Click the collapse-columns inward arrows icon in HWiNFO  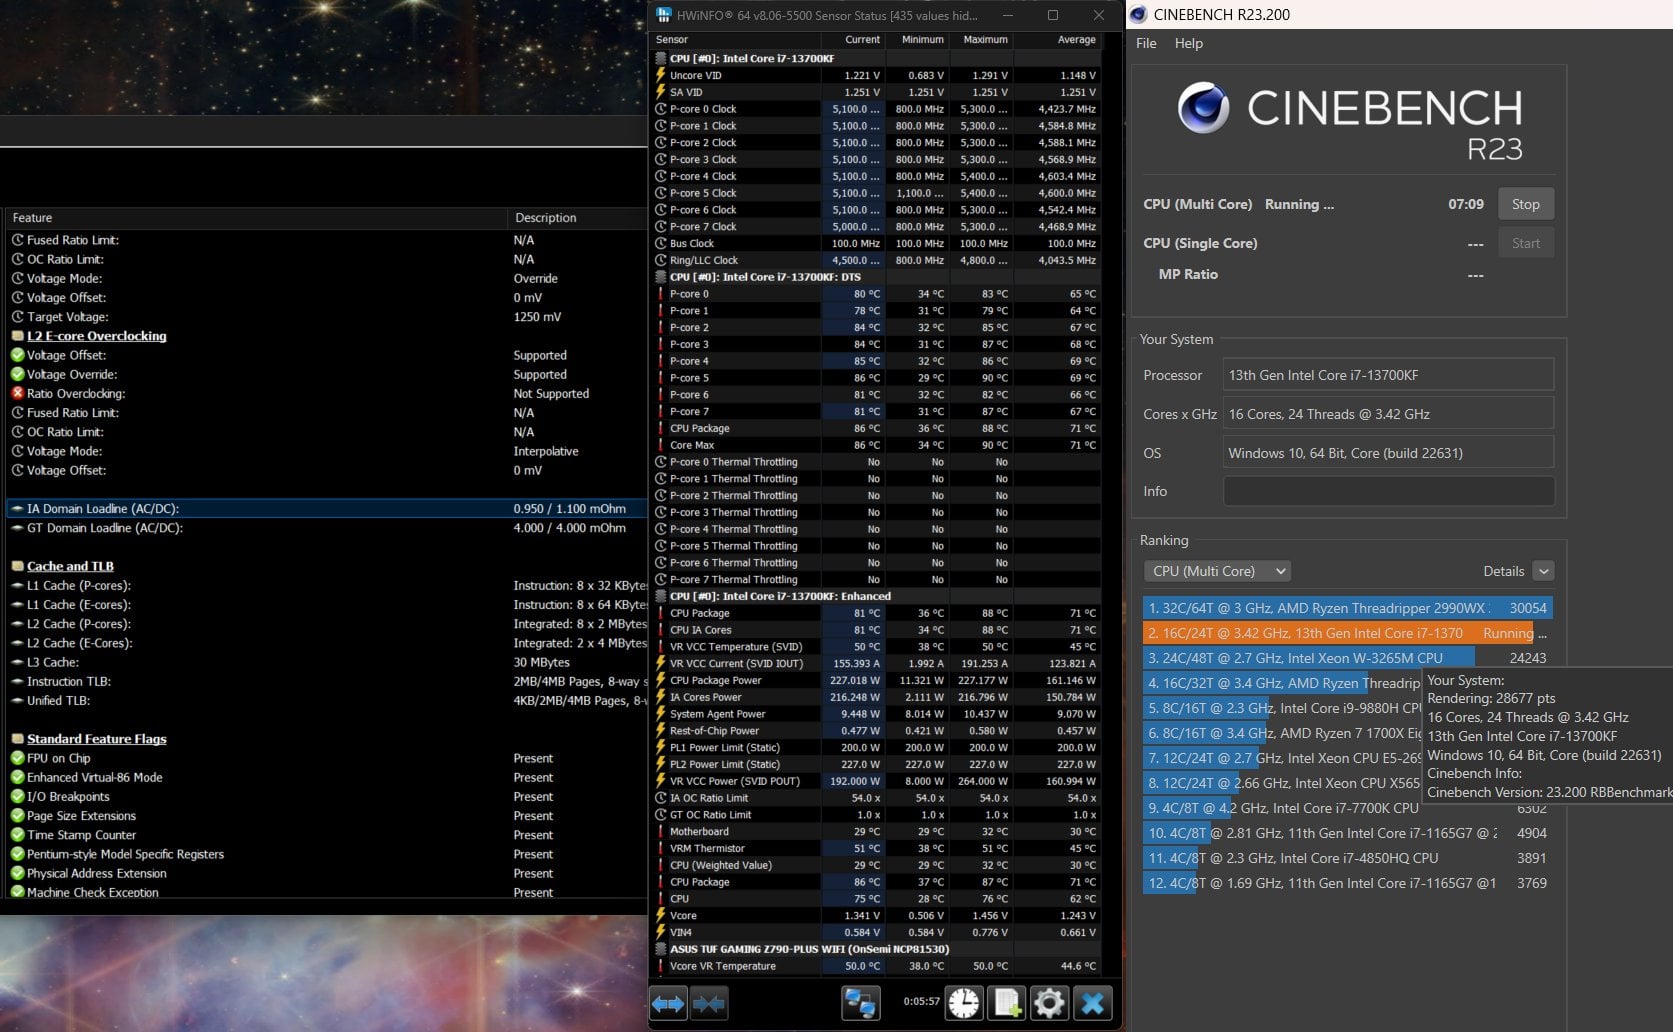point(709,1003)
